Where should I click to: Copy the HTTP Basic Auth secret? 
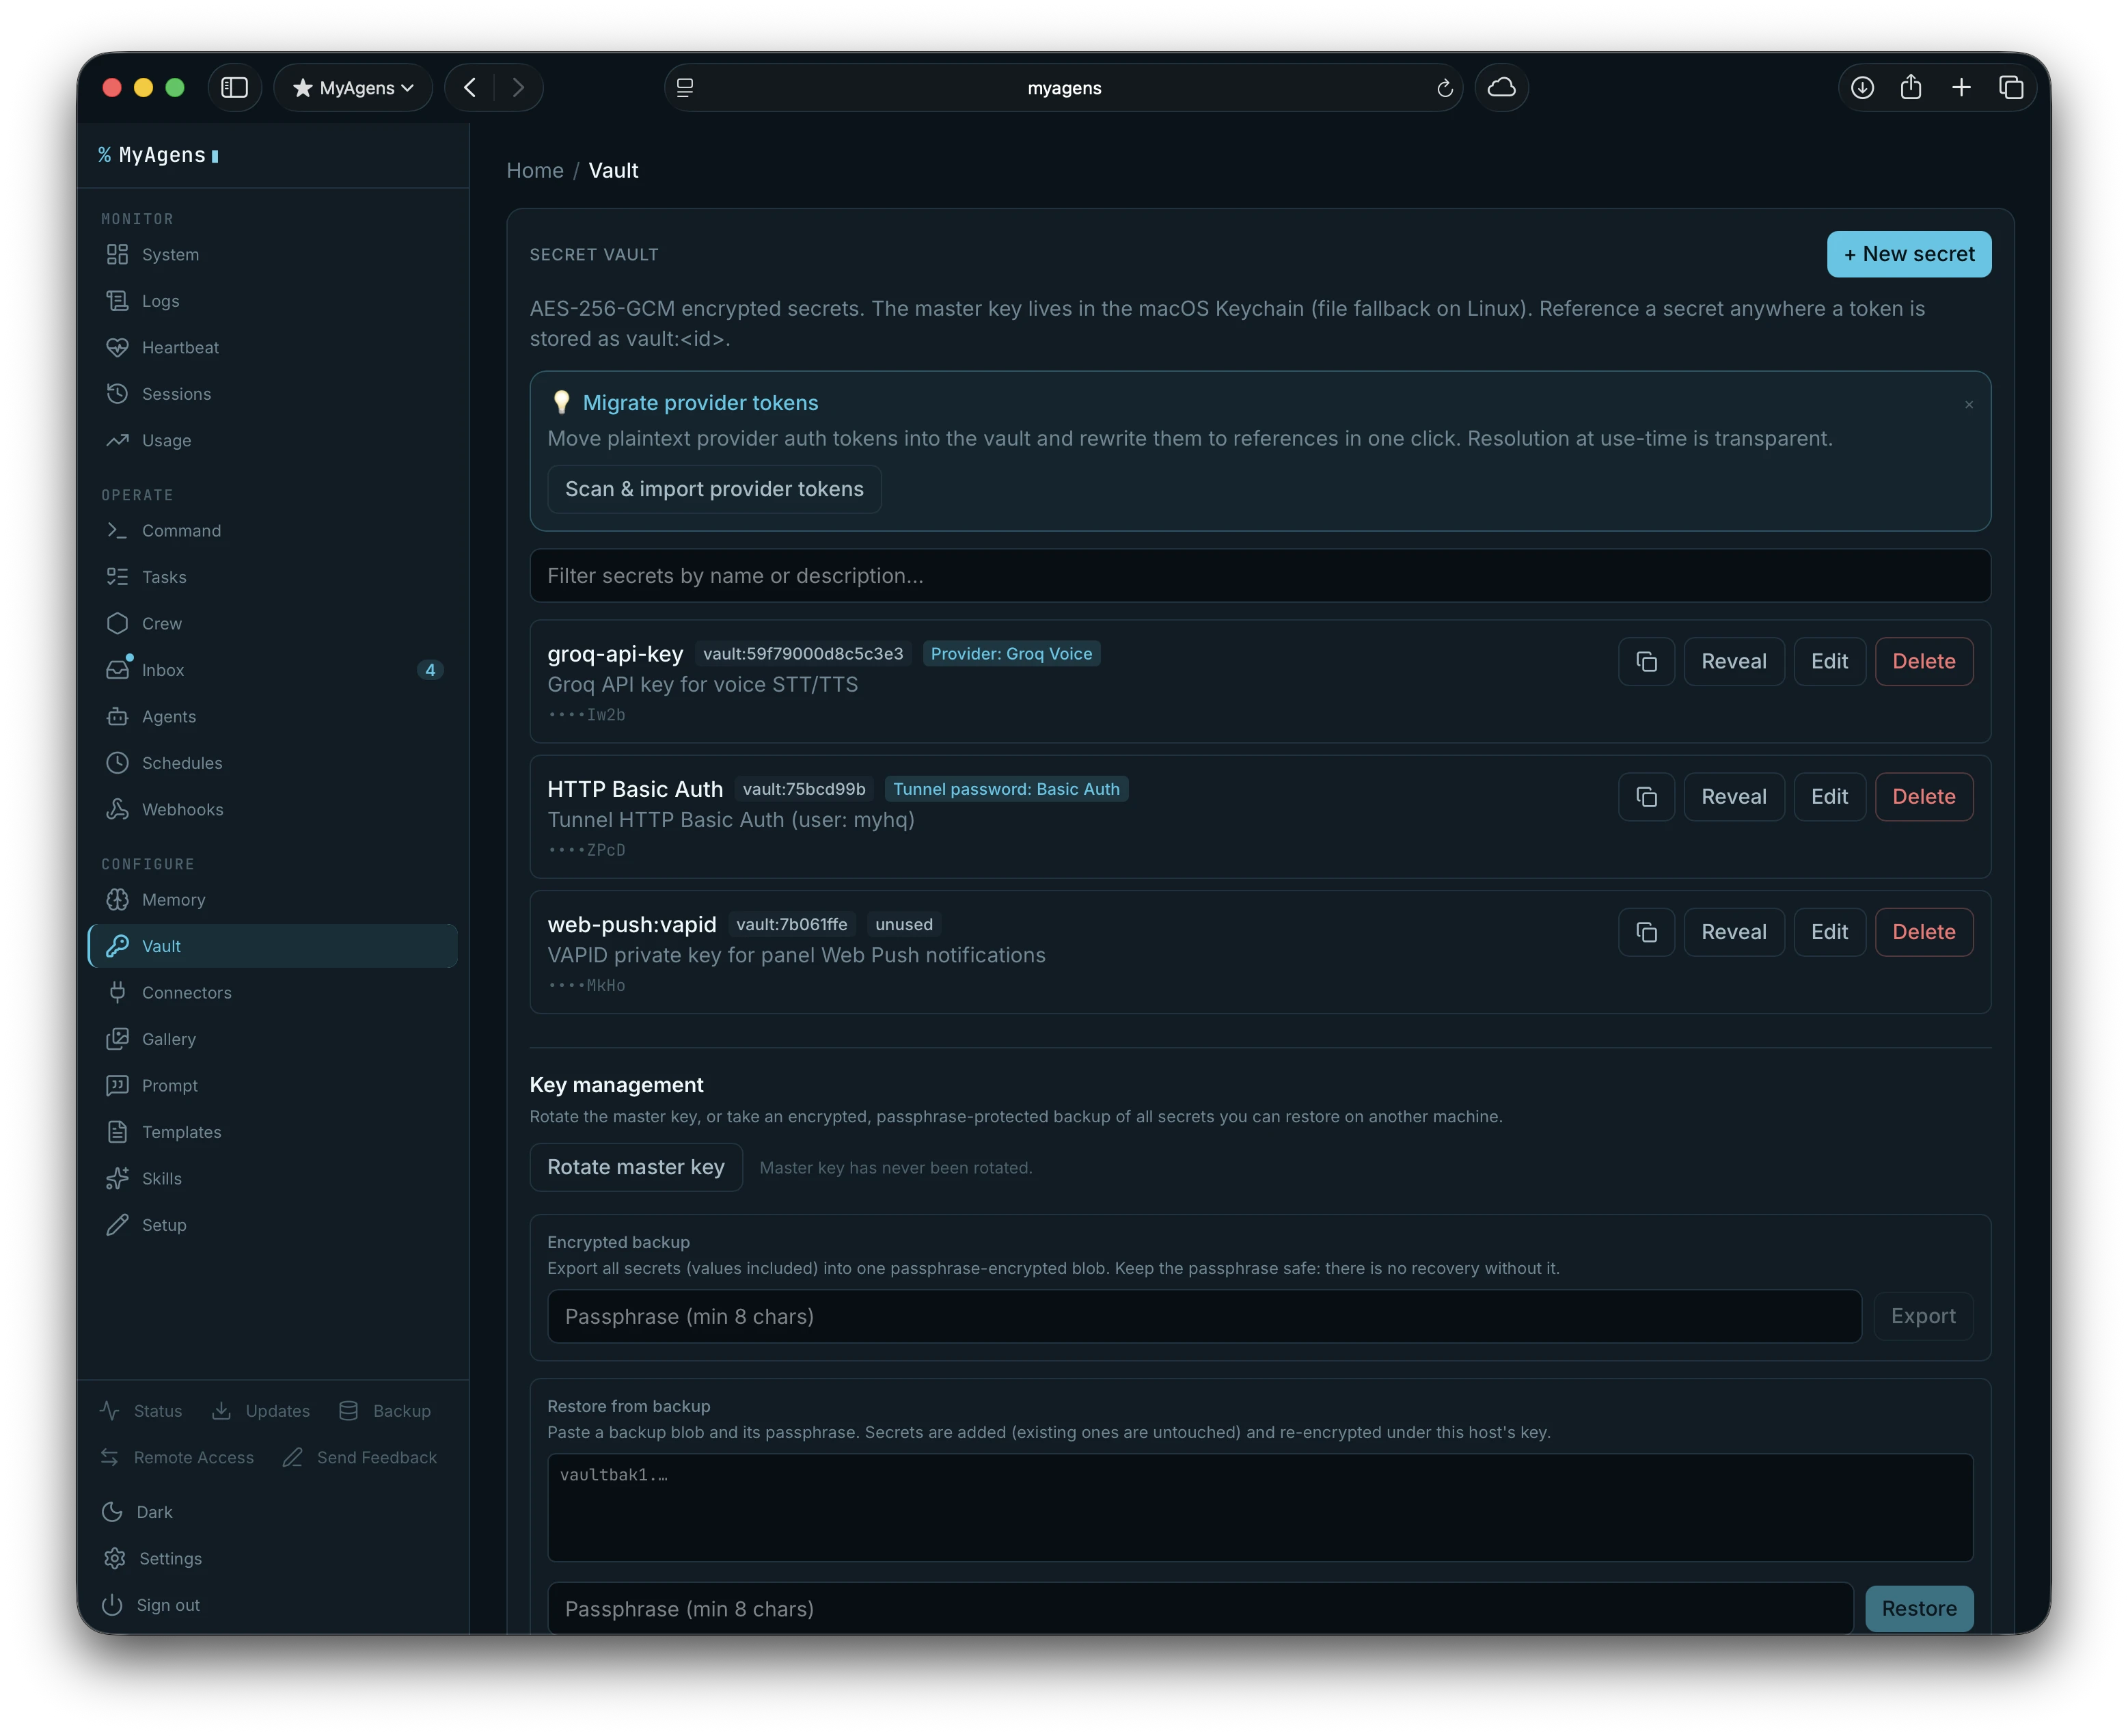point(1646,797)
